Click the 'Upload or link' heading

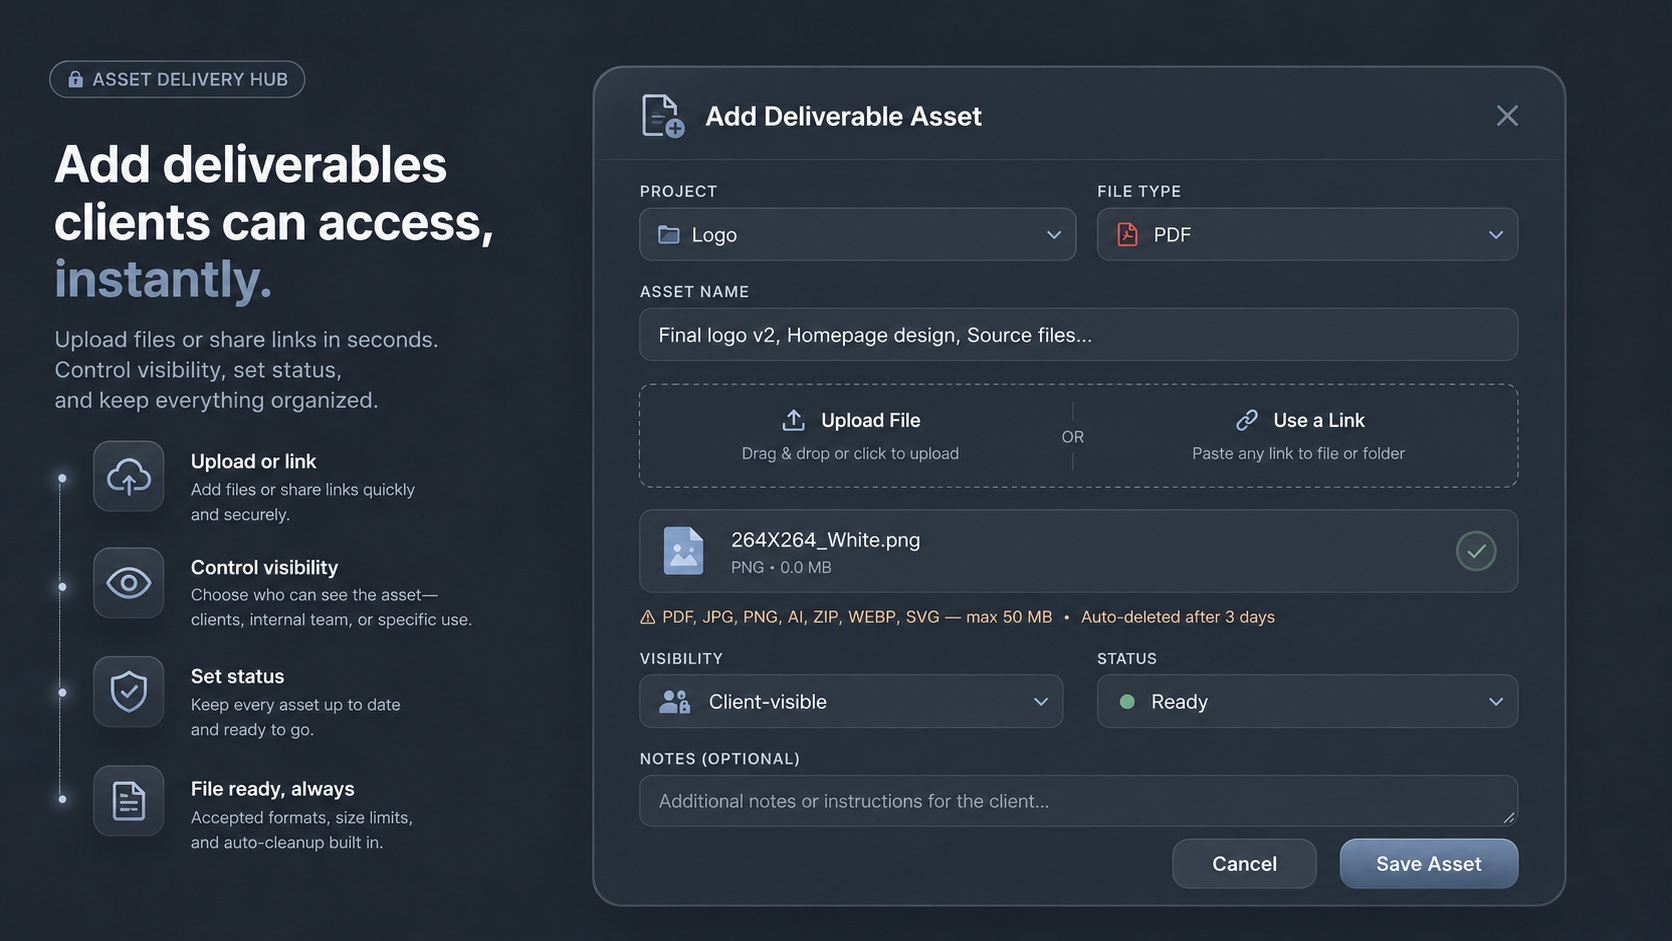tap(253, 461)
